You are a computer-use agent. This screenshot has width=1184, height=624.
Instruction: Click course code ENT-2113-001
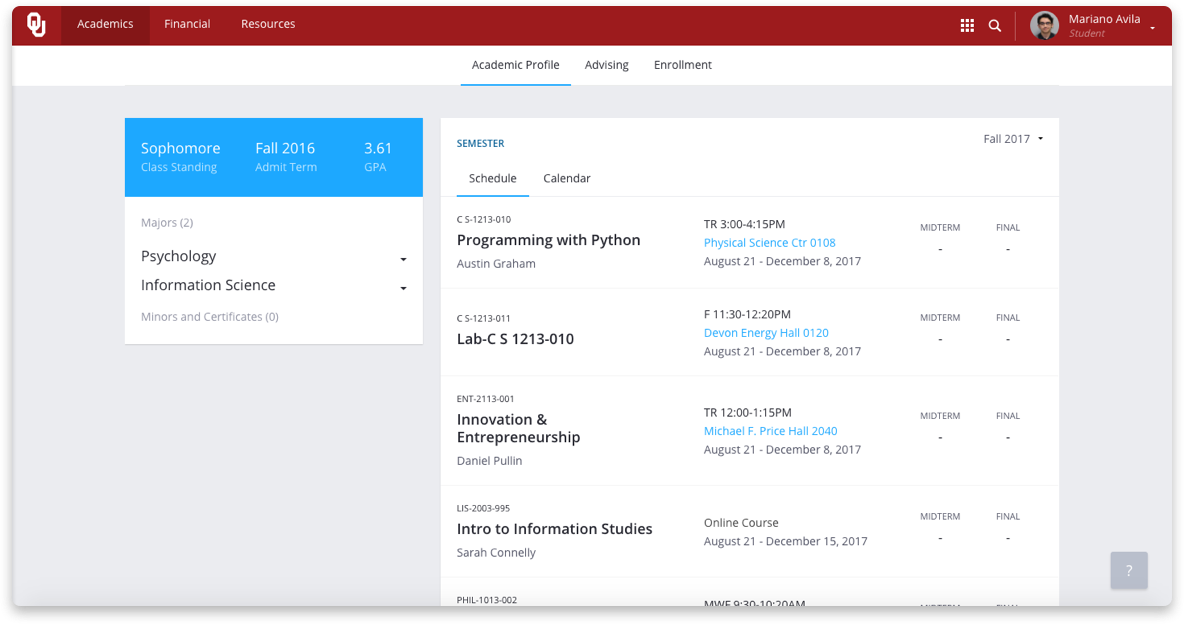[486, 399]
